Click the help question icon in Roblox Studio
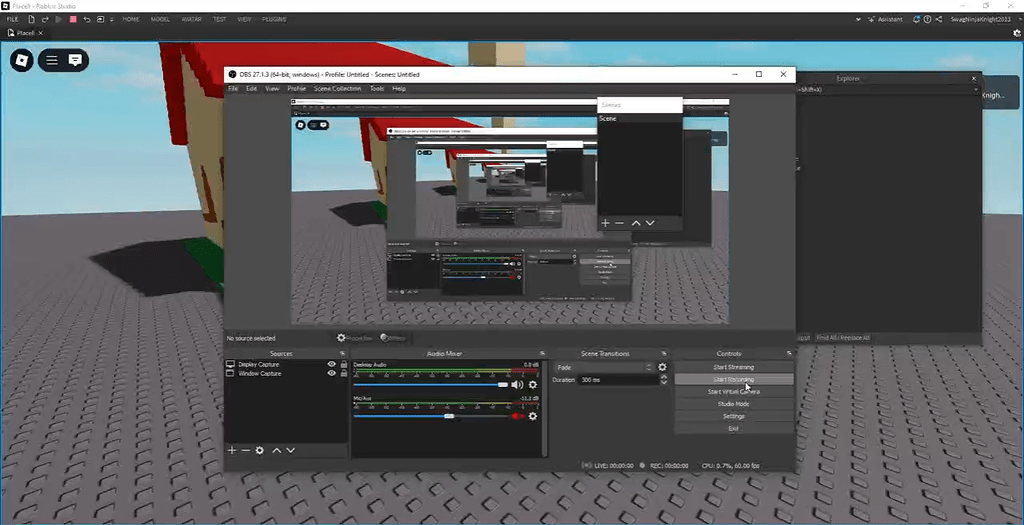Screen dimensions: 1024x525 pyautogui.click(x=927, y=20)
